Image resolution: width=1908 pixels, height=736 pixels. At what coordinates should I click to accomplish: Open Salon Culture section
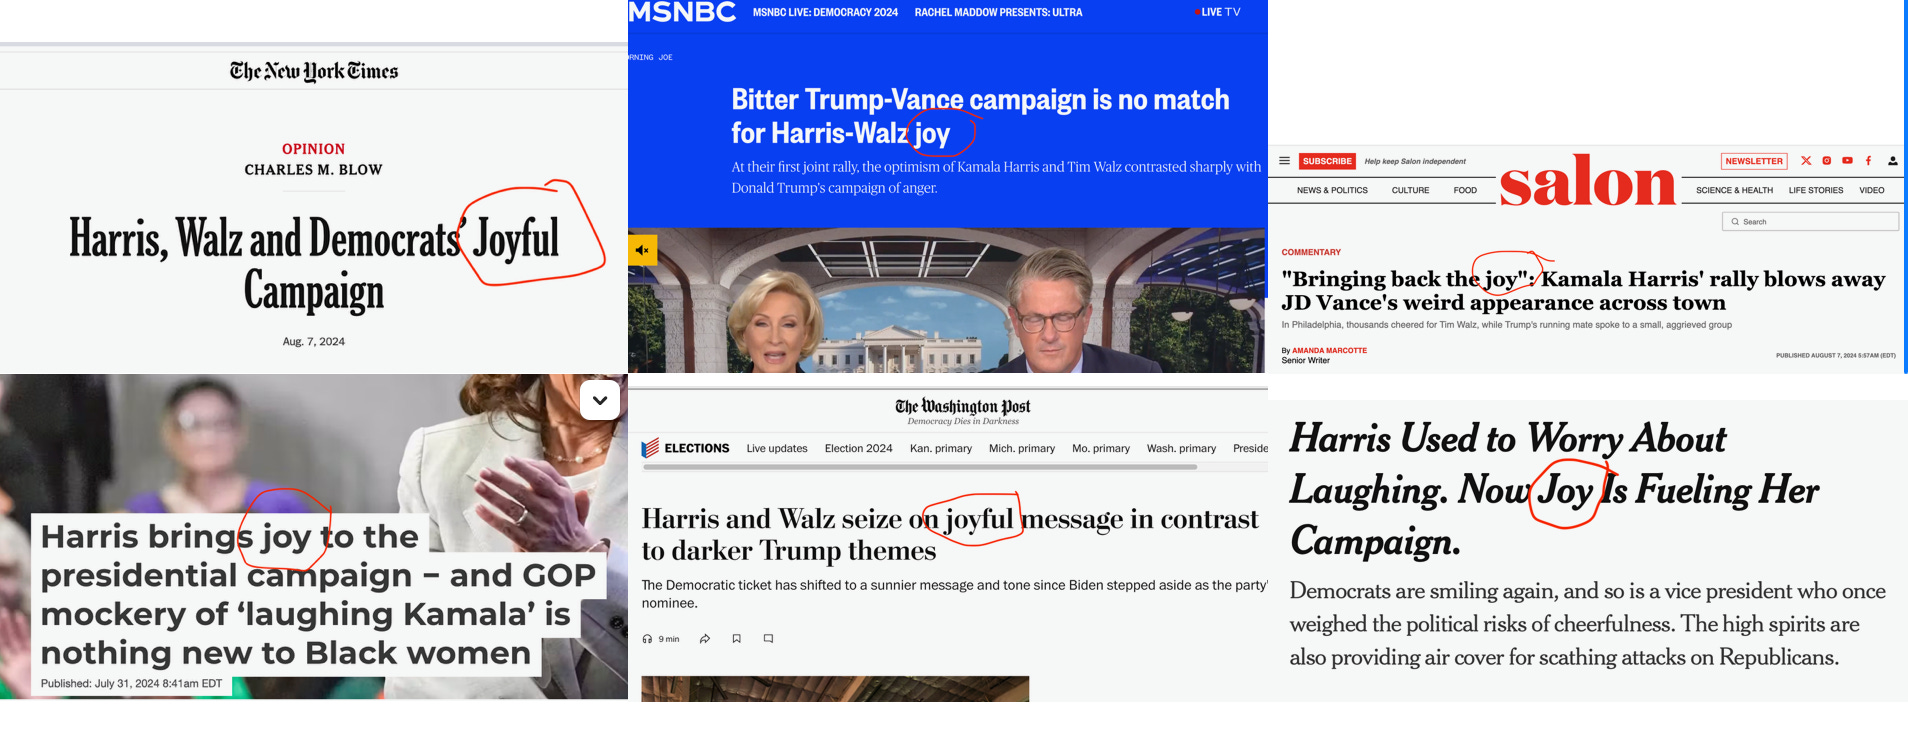[x=1410, y=190]
